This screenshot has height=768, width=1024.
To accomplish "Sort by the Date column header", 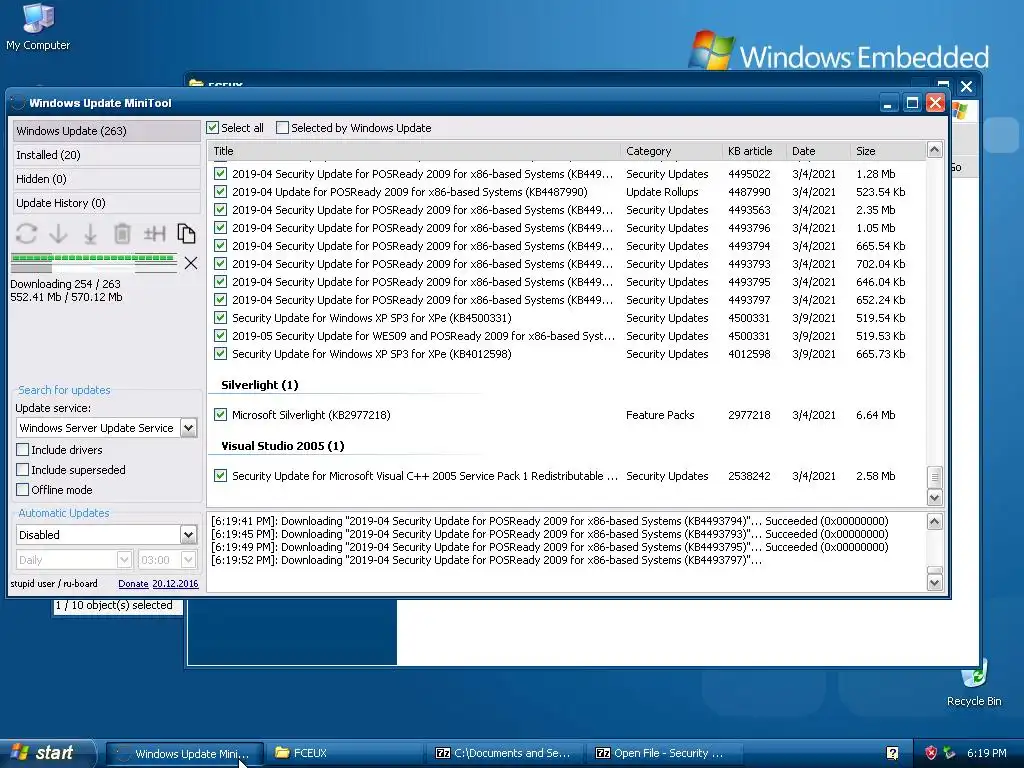I will [x=818, y=151].
